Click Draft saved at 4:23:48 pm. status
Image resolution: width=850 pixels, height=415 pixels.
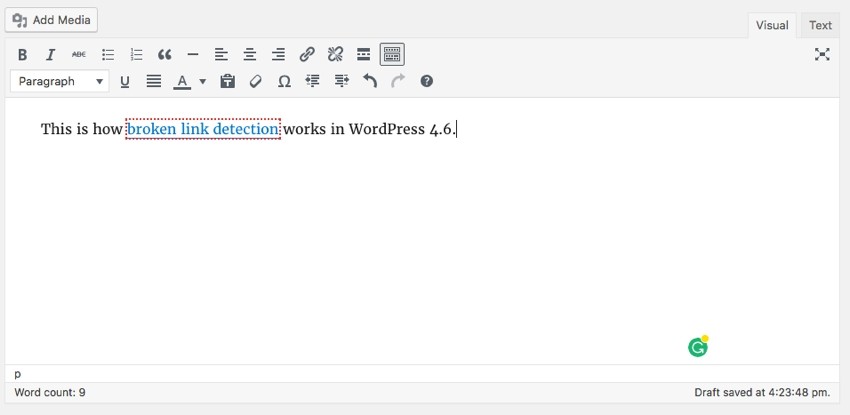[762, 392]
